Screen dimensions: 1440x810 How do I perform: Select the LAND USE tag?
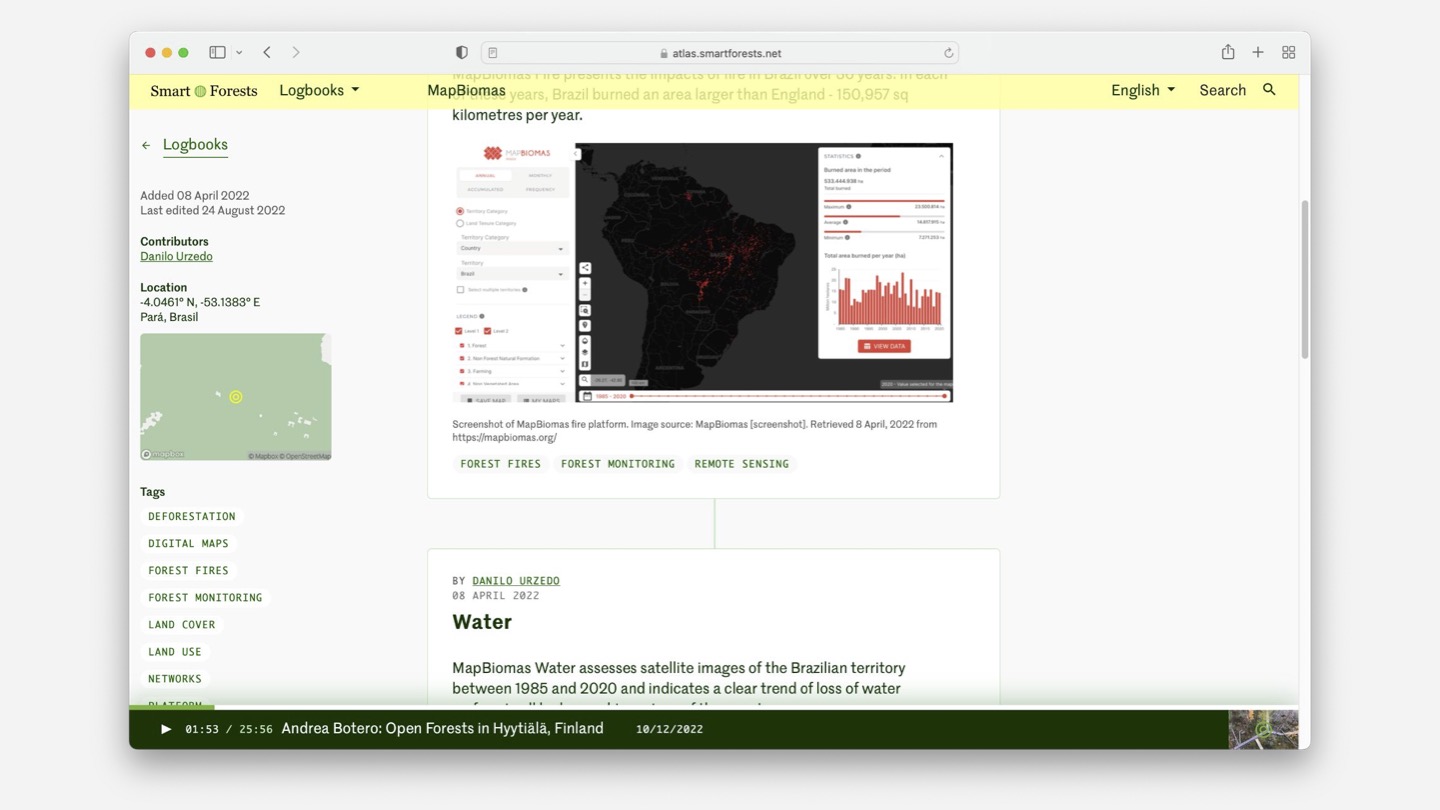click(174, 651)
